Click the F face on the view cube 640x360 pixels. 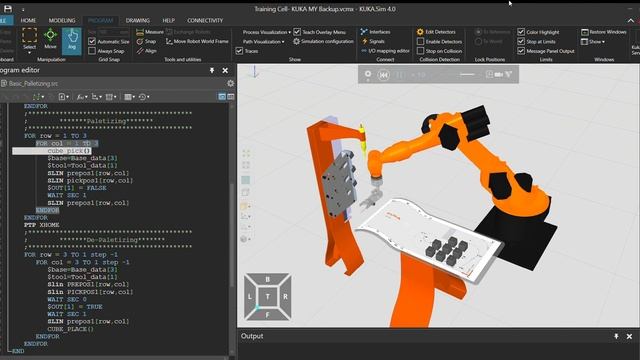click(267, 314)
